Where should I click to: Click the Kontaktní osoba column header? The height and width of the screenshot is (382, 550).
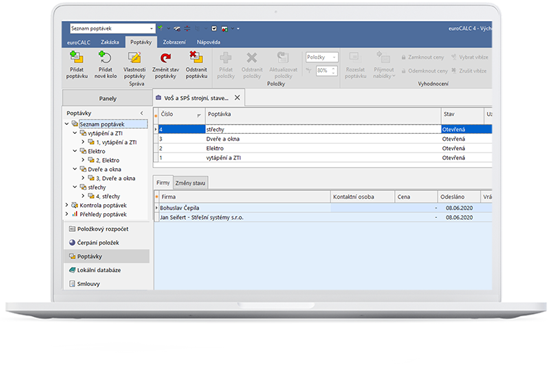click(x=362, y=197)
